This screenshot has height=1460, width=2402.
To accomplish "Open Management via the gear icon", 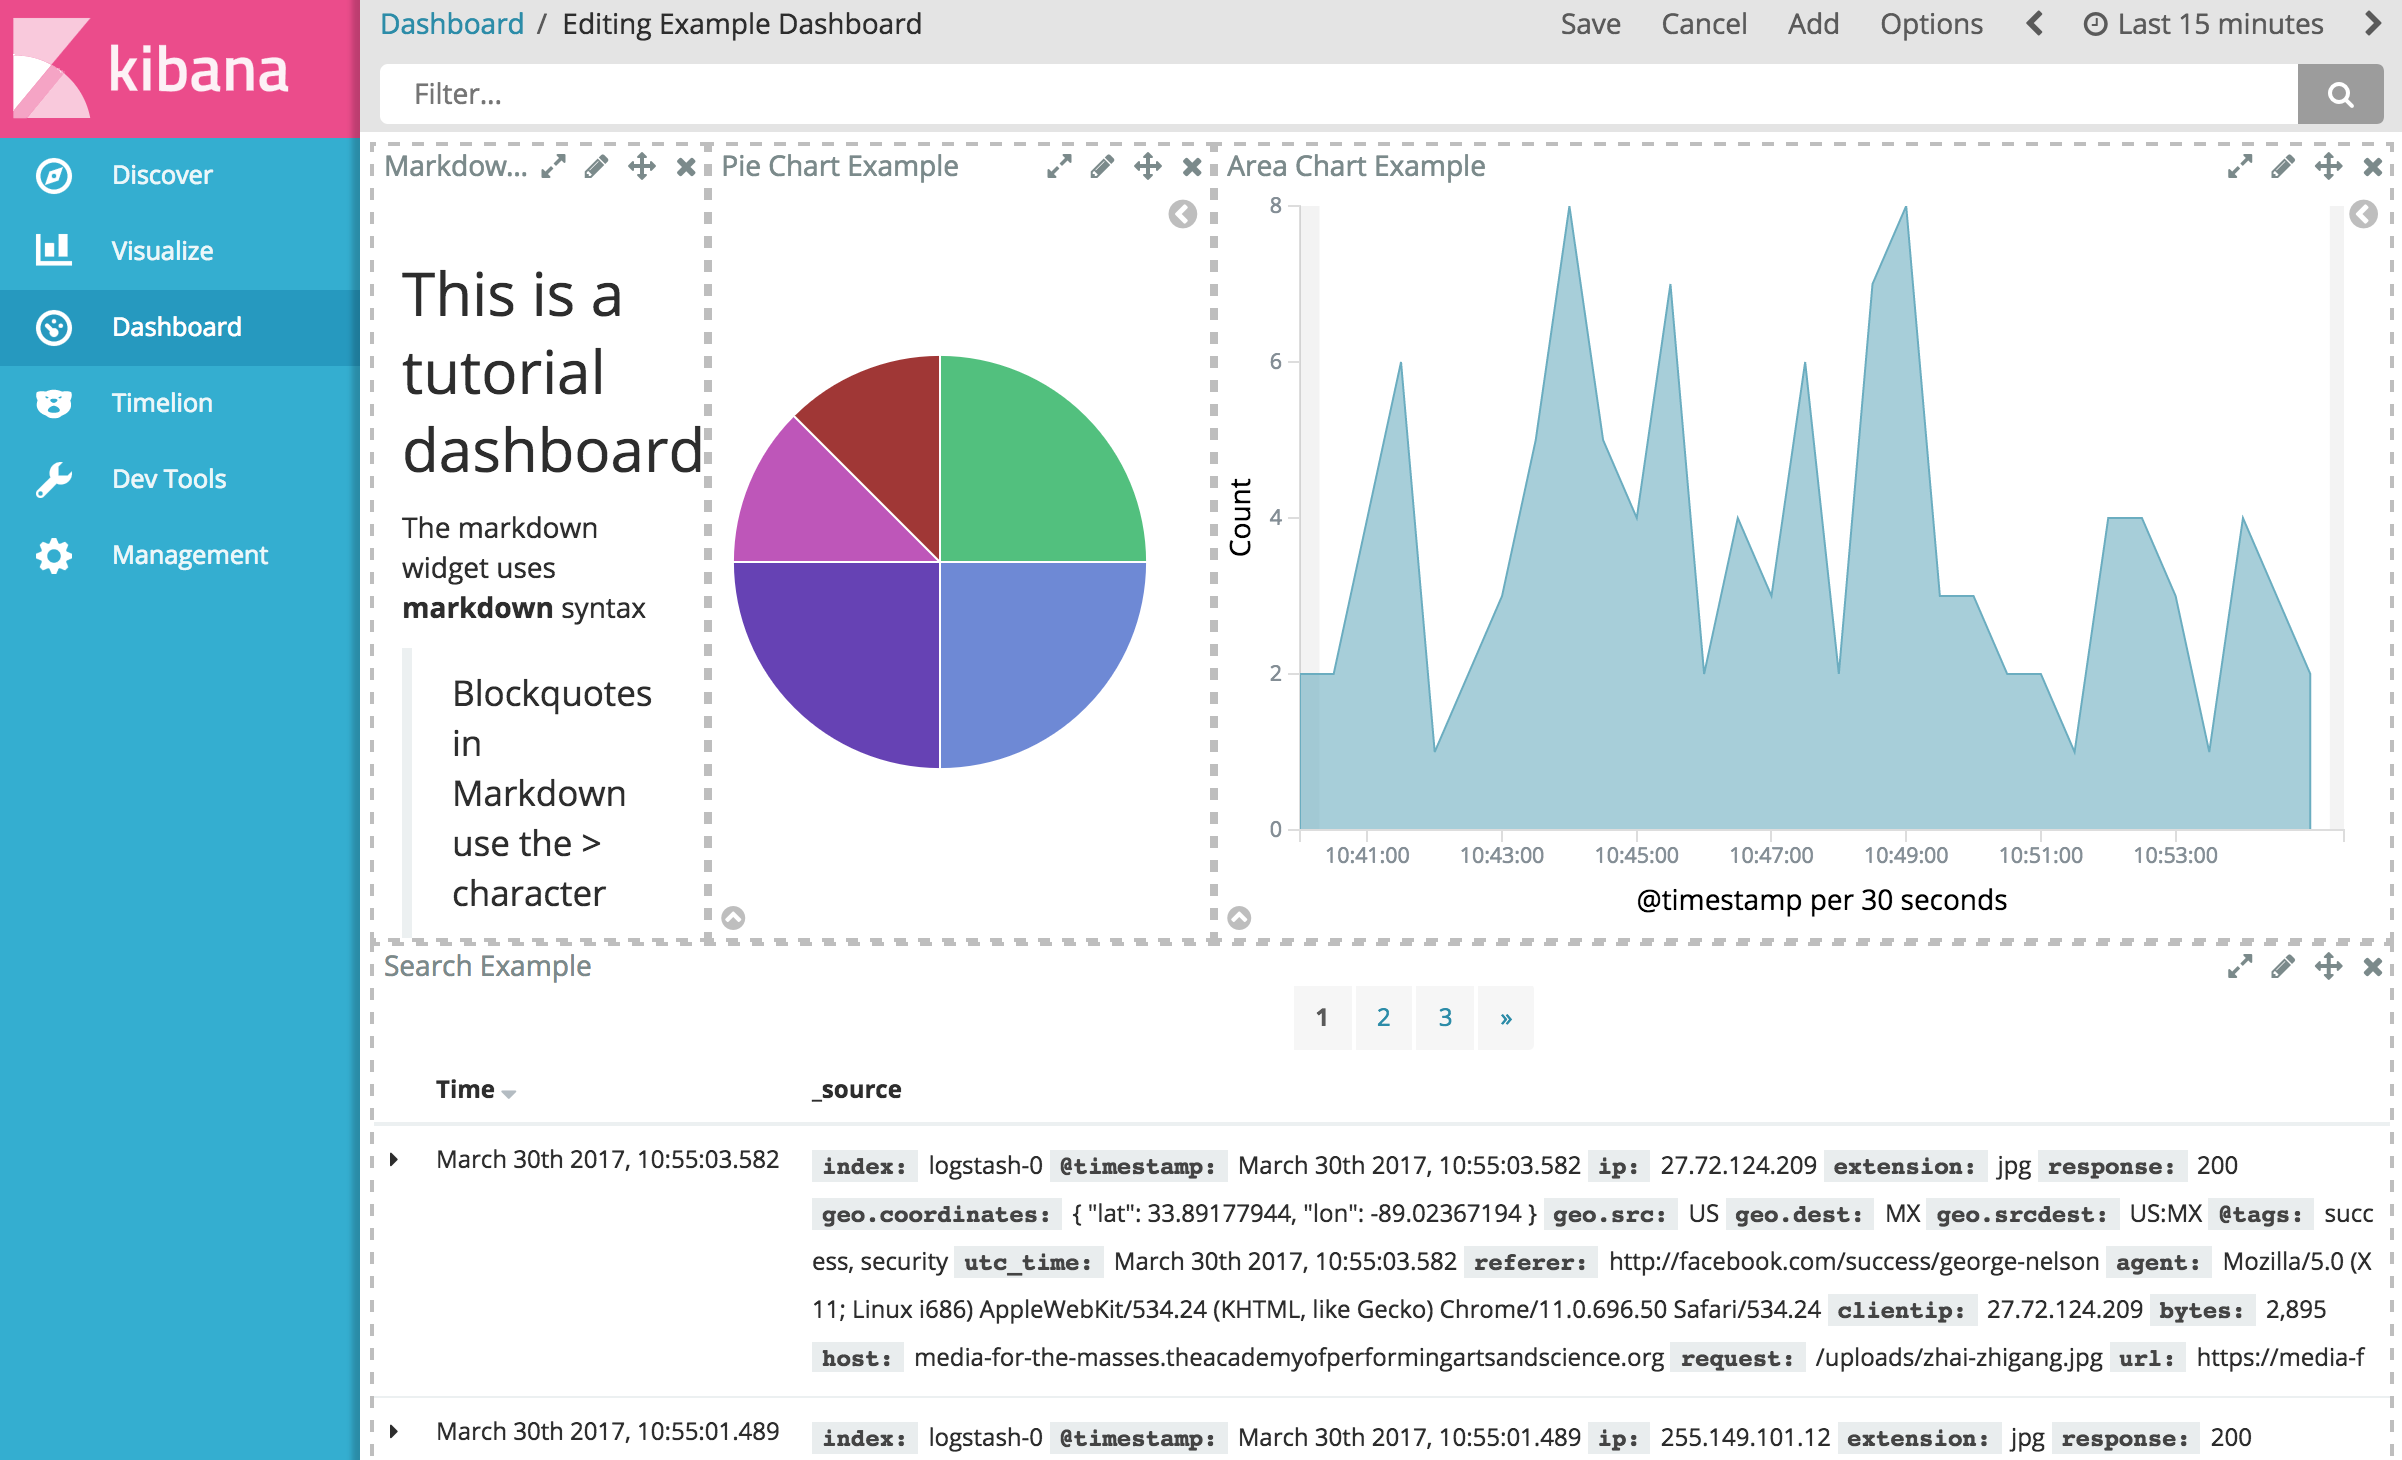I will click(x=55, y=555).
